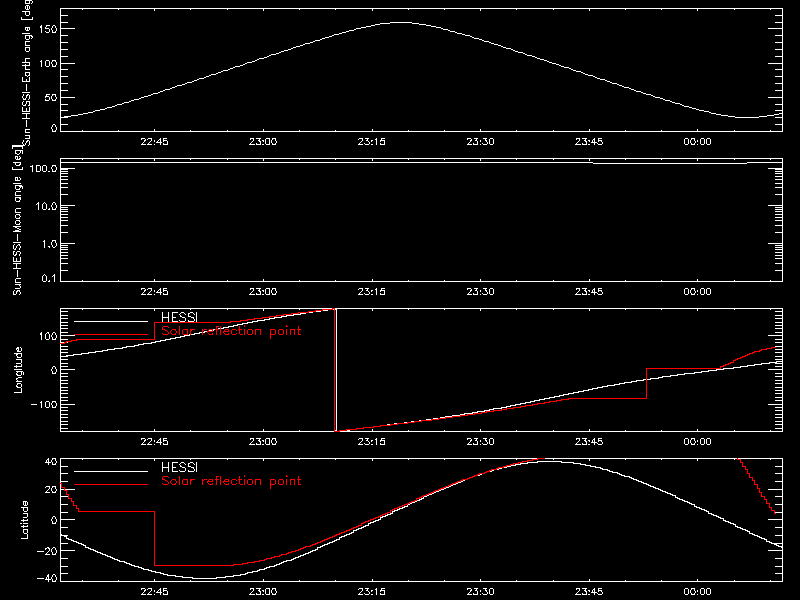Click 23:15 under the Latitude plot
This screenshot has width=800, height=600.
pyautogui.click(x=371, y=592)
